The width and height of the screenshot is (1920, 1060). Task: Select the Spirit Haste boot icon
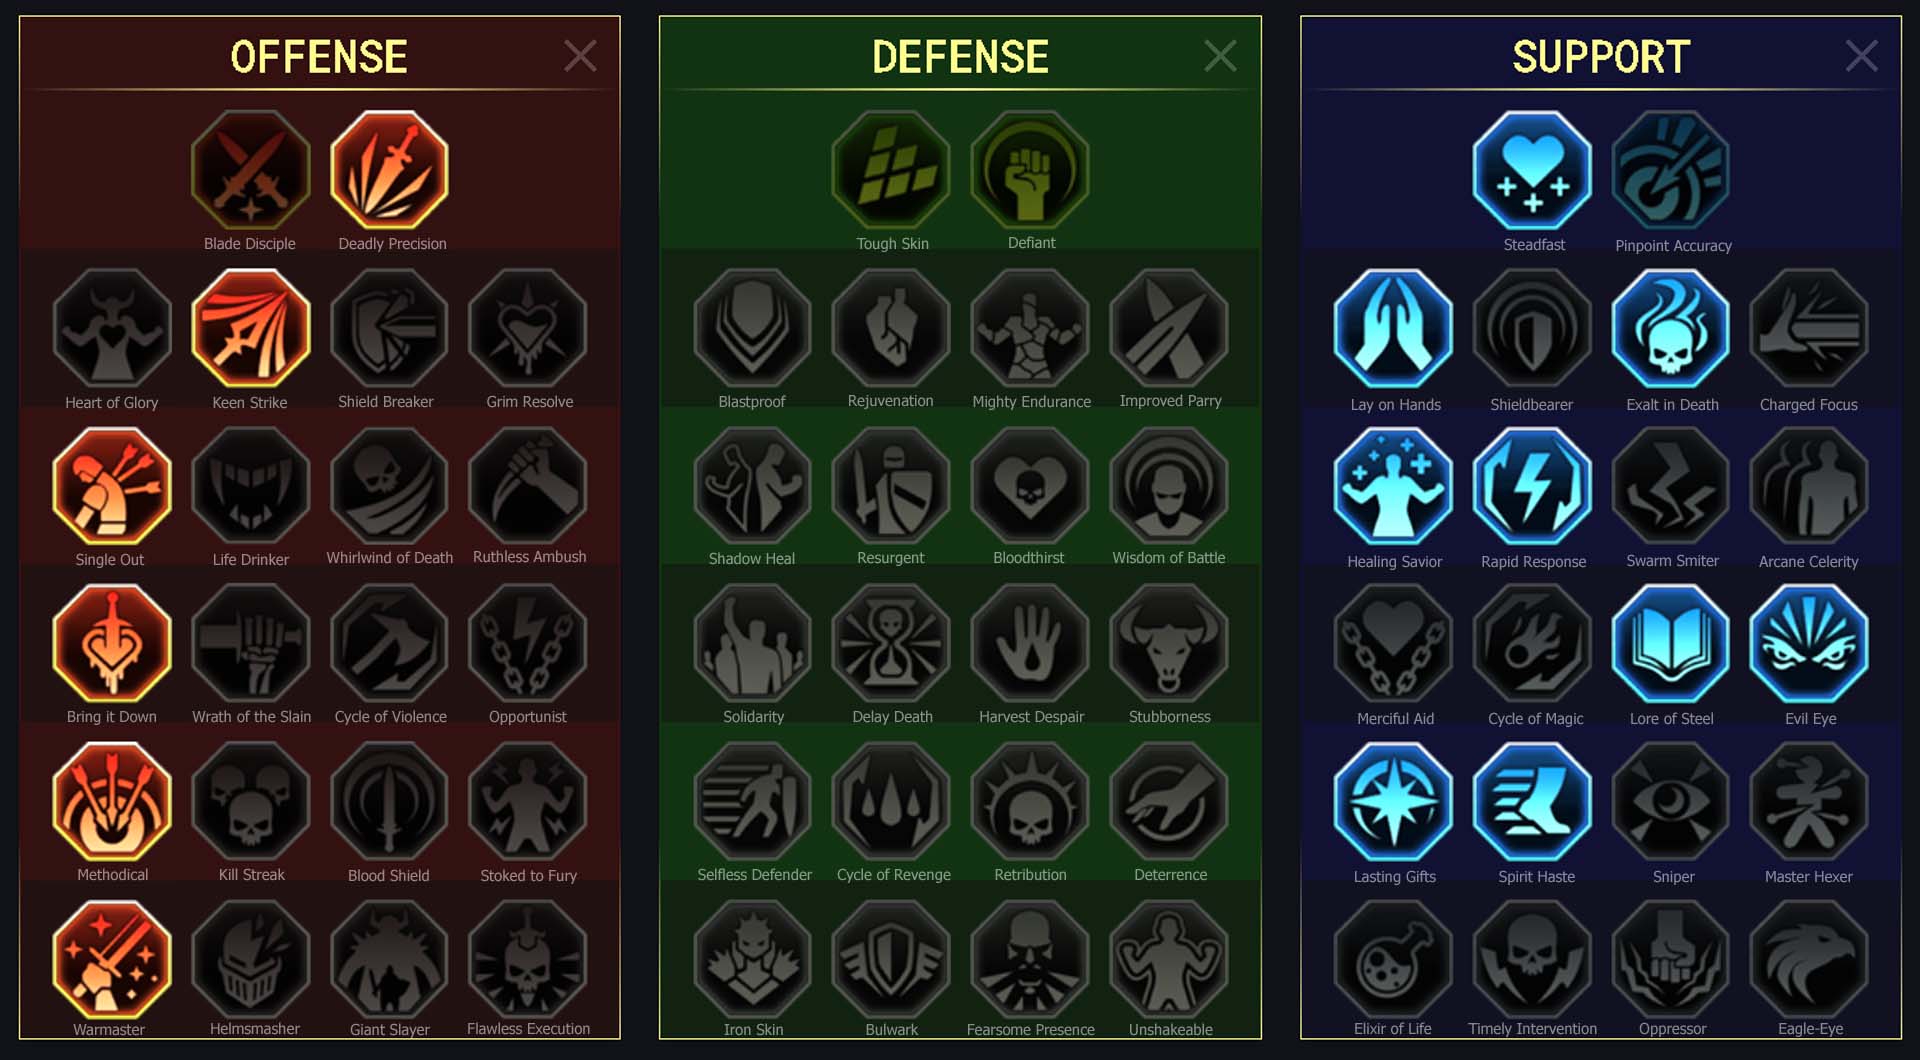pyautogui.click(x=1532, y=802)
